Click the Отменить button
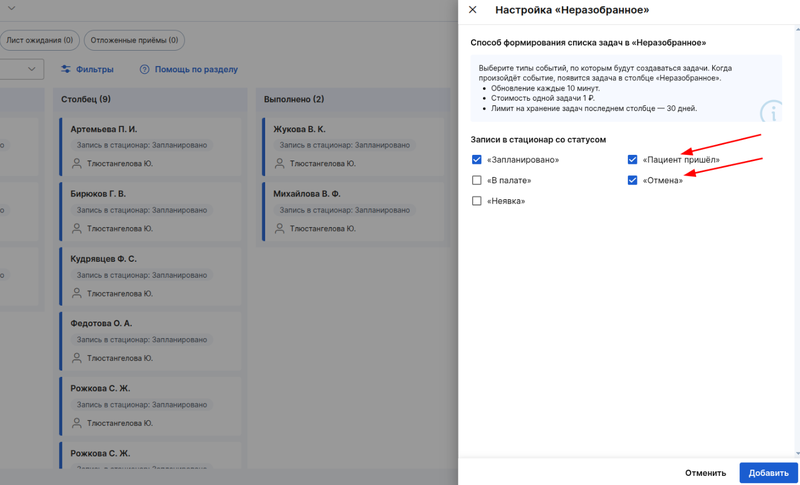 705,473
